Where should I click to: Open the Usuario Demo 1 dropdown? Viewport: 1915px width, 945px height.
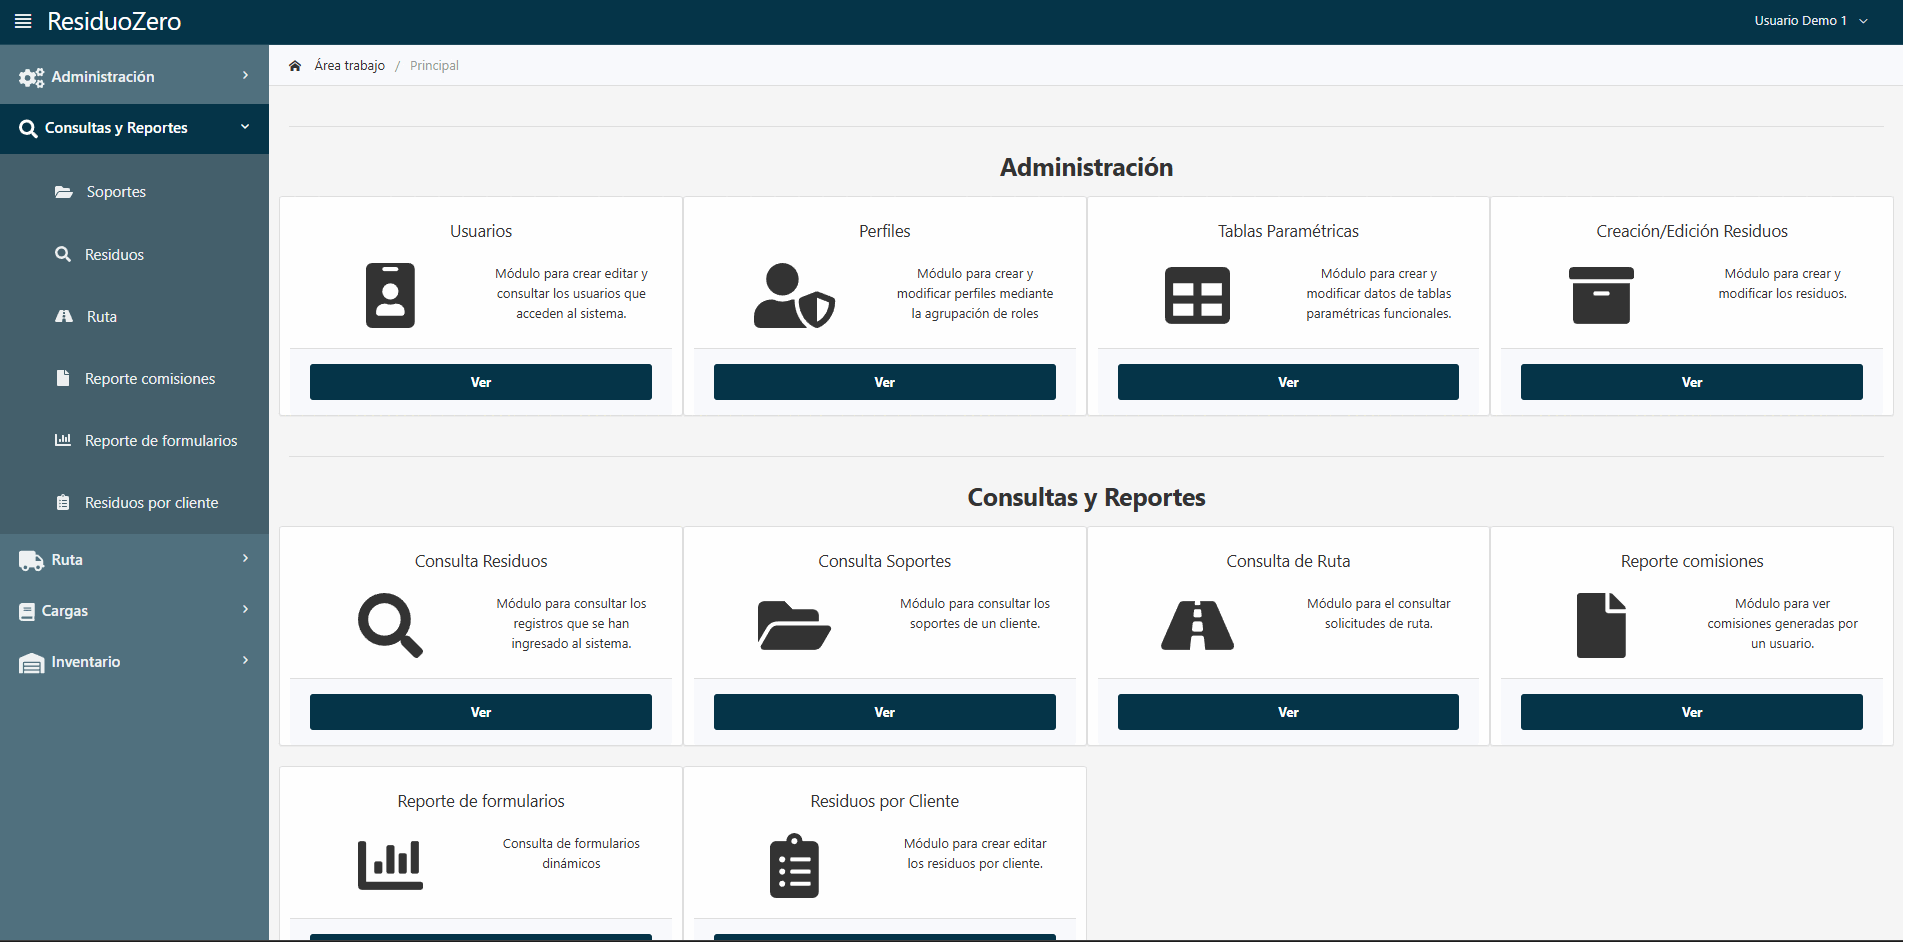click(x=1810, y=21)
